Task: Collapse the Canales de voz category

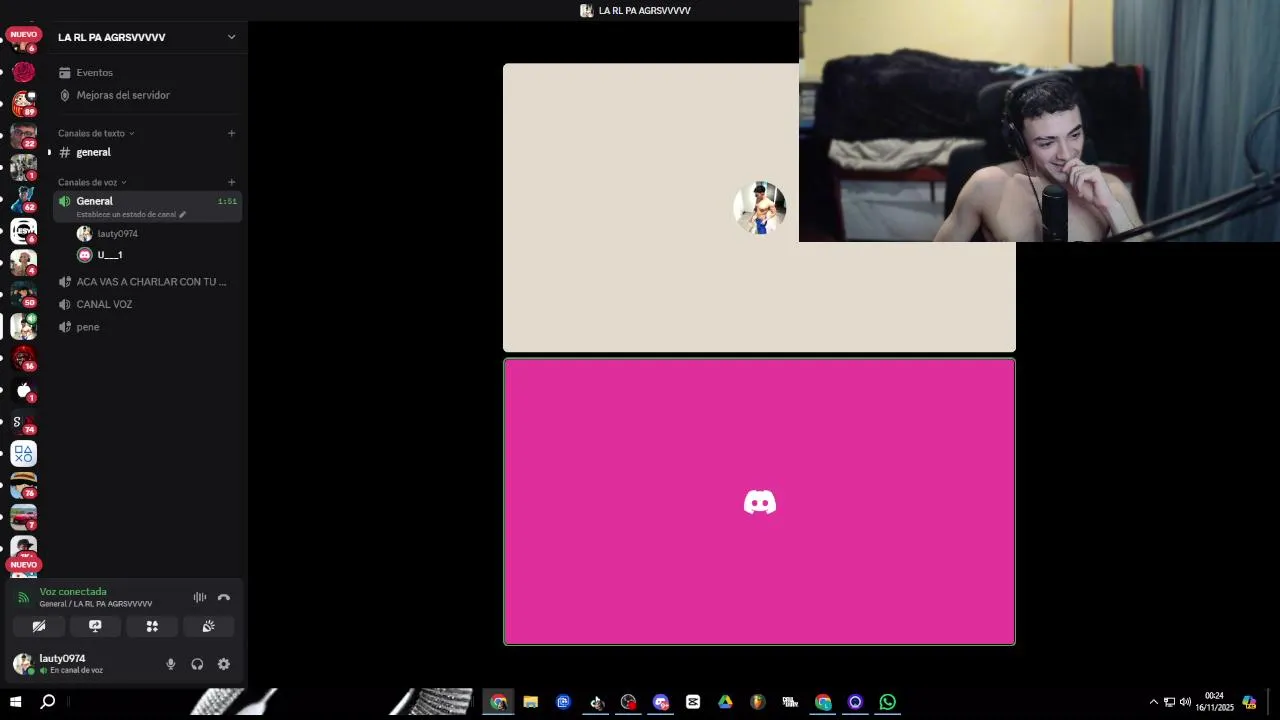Action: 92,182
